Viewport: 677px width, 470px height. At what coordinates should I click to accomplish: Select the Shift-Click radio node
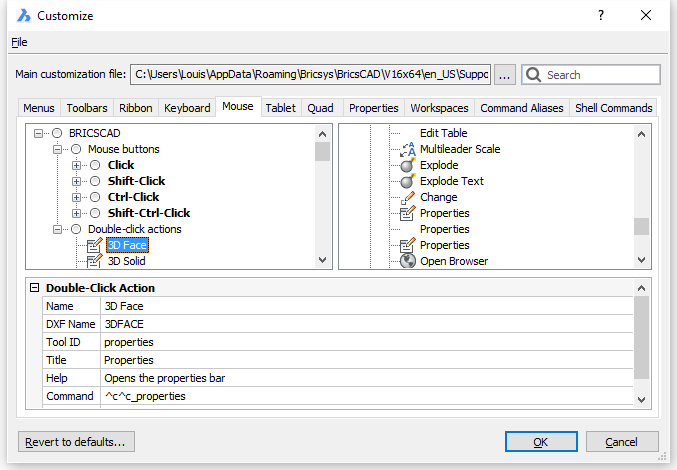tap(95, 181)
